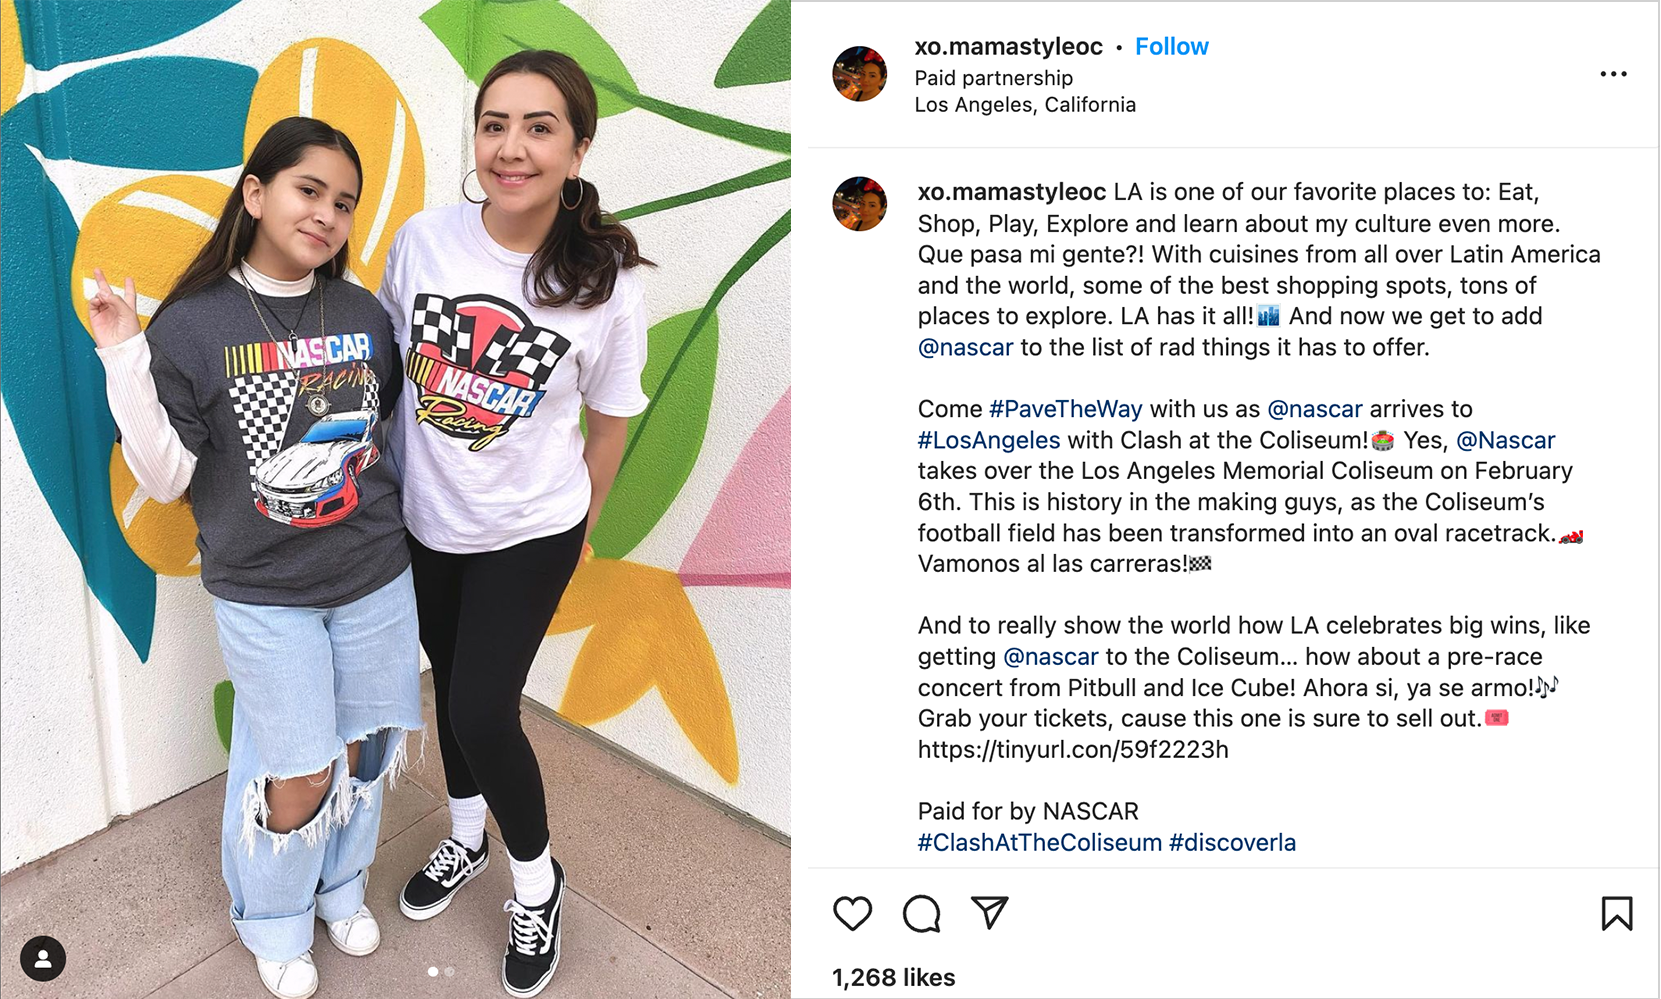Show tagged people on the photo

pos(43,959)
